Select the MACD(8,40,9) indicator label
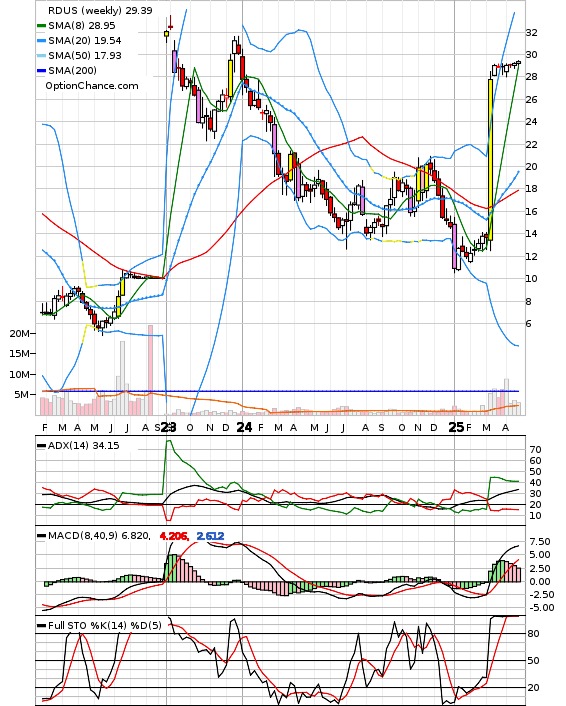 [99, 536]
